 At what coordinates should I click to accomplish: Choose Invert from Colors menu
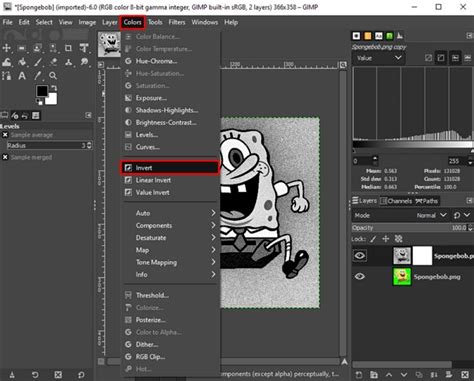[x=170, y=168]
